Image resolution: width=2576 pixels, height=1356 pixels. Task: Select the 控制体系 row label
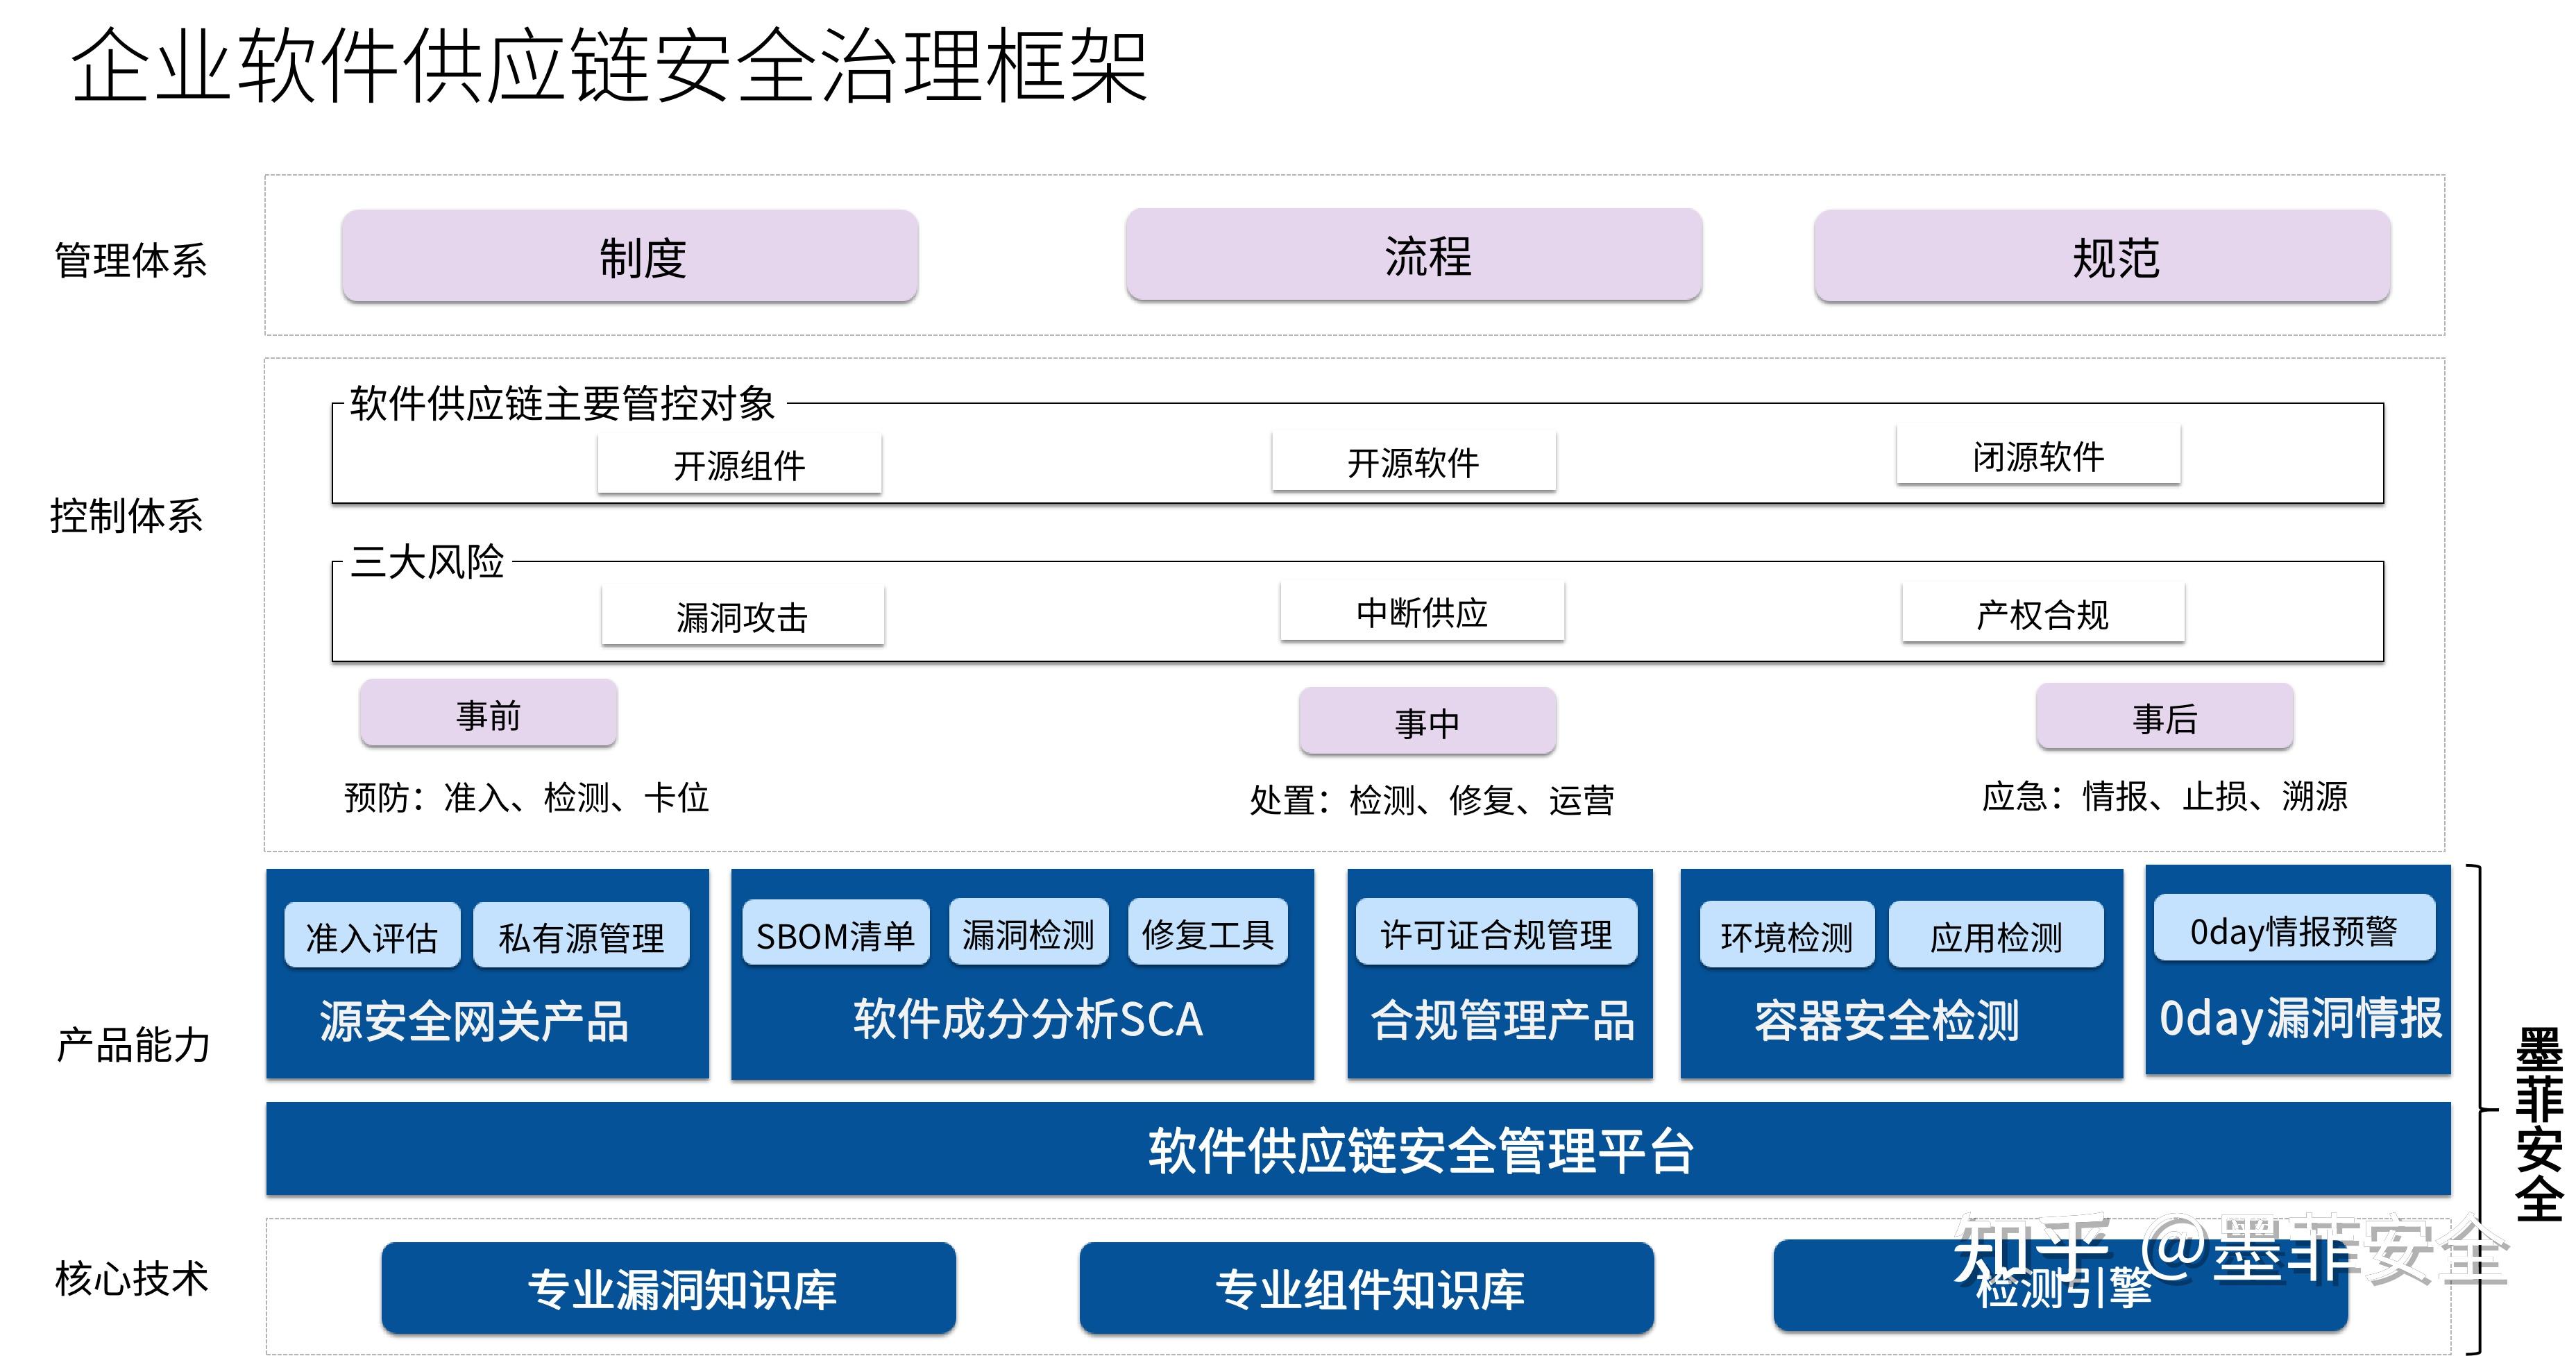click(127, 516)
